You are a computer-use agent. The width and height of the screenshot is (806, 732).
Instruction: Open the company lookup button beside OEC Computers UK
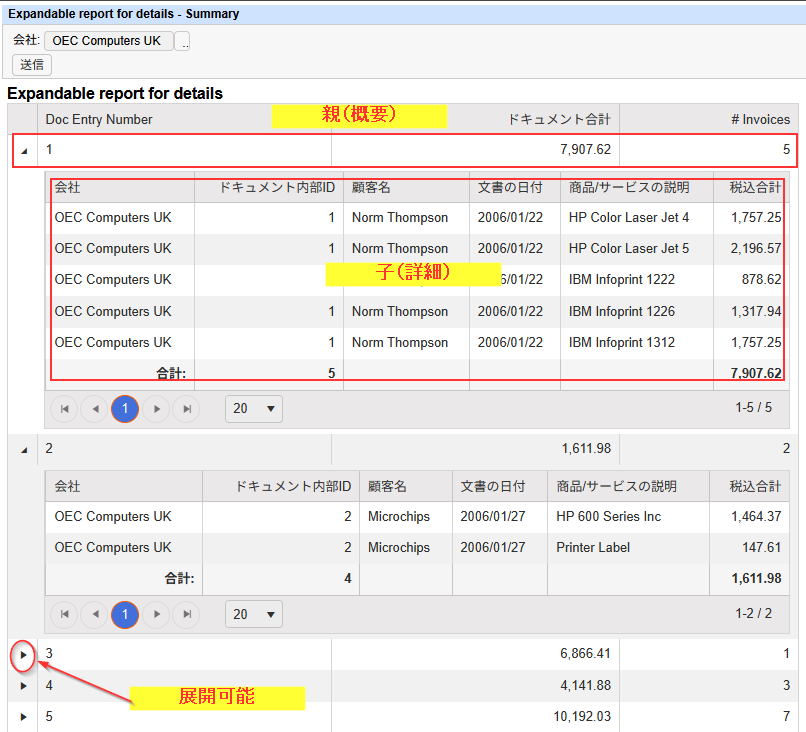[x=182, y=41]
